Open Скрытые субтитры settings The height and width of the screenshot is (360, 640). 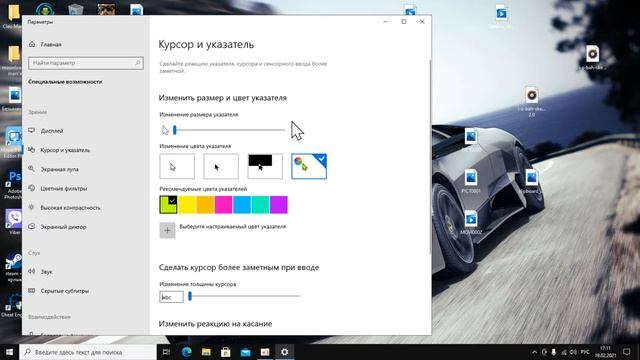(64, 291)
